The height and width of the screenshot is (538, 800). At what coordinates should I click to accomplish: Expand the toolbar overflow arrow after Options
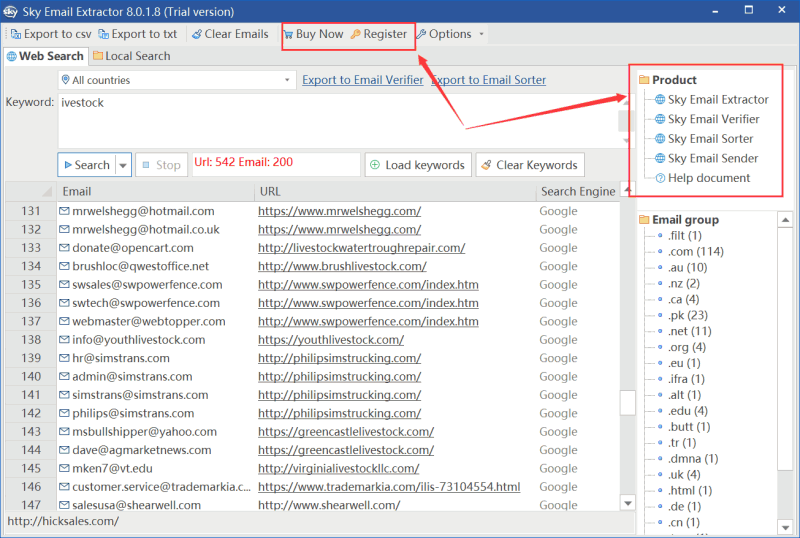[481, 34]
